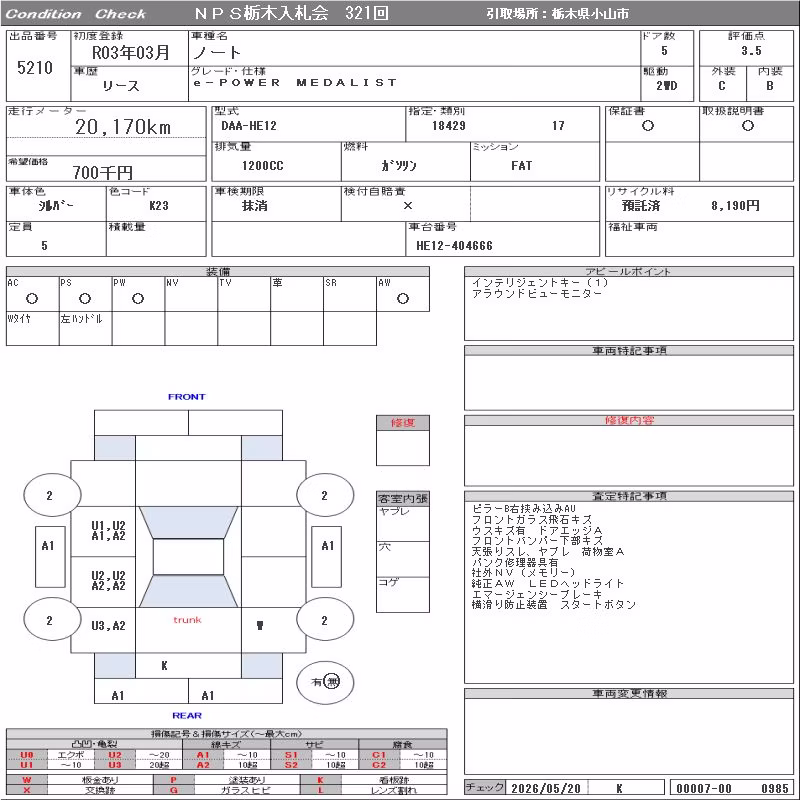Click designation number 18429
This screenshot has width=800, height=800.
pyautogui.click(x=448, y=126)
